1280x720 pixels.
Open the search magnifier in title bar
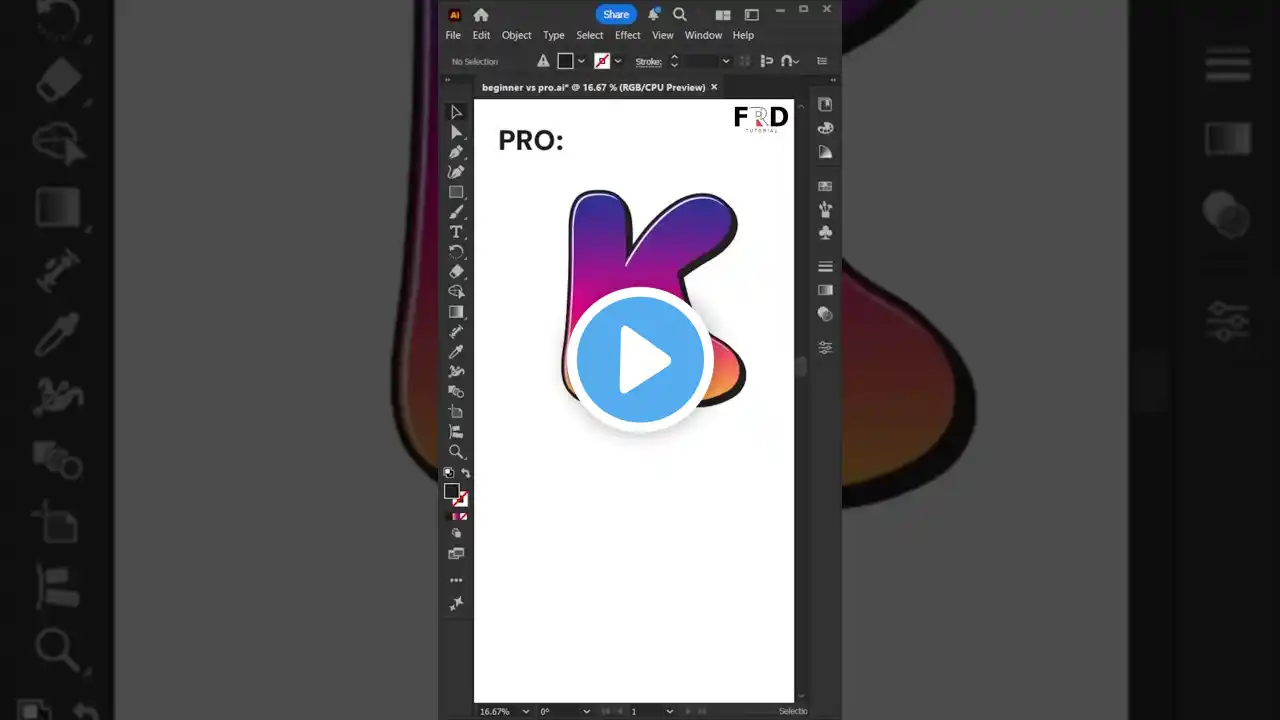pos(680,14)
